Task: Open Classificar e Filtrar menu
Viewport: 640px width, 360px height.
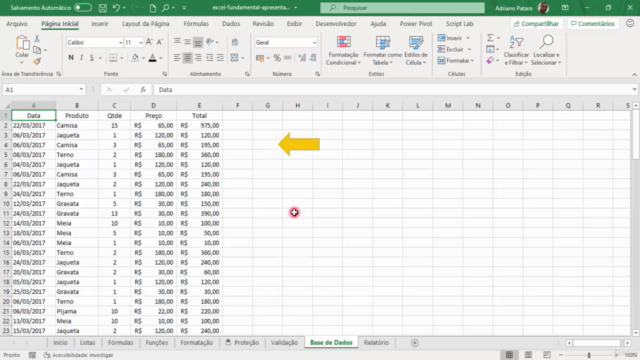Action: (x=516, y=51)
